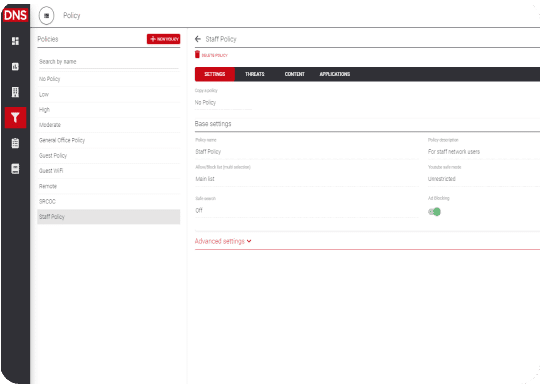Select Staff Policy in policies list
Viewport: 540px width, 384px height.
109,217
